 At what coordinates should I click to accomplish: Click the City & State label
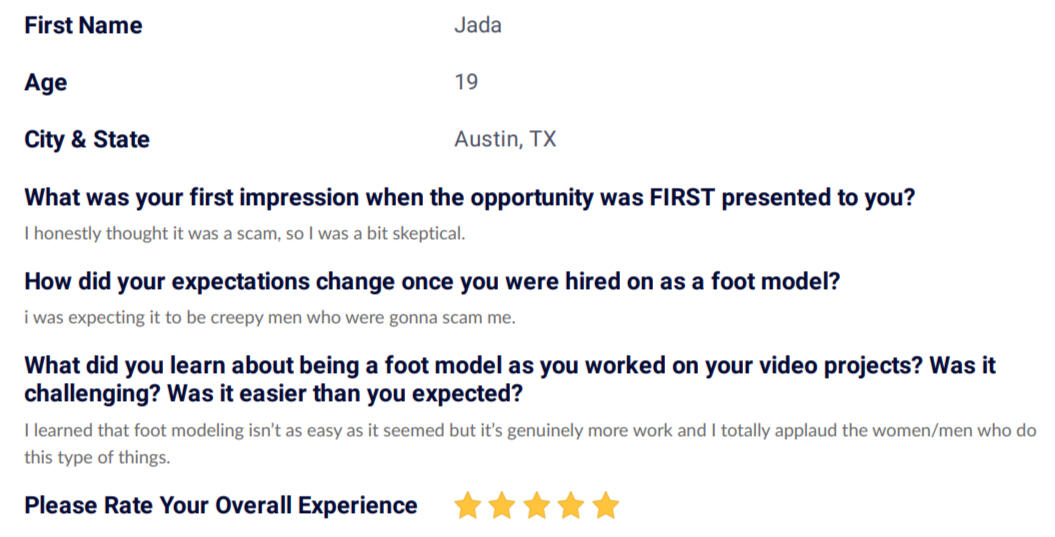[87, 139]
